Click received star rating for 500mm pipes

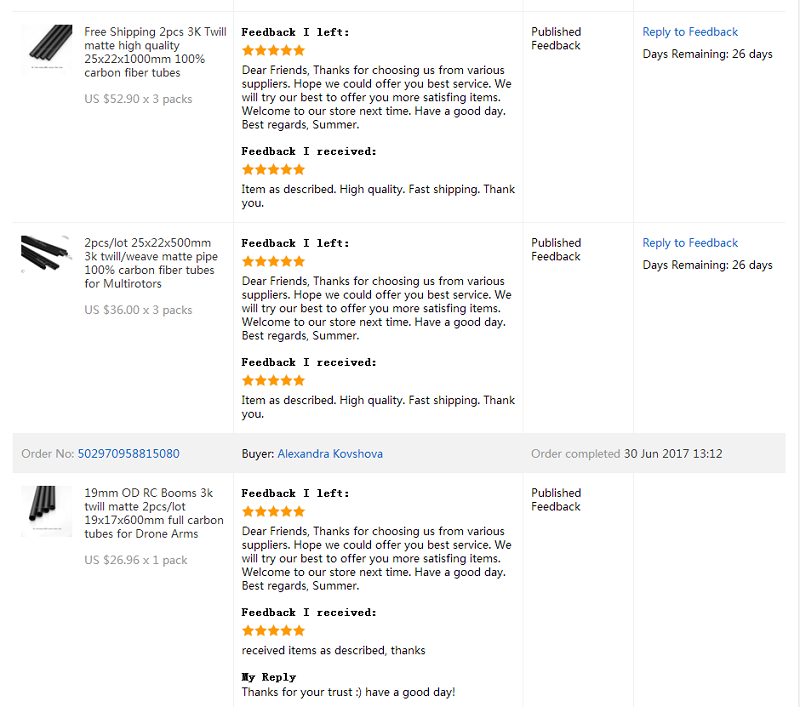click(273, 381)
